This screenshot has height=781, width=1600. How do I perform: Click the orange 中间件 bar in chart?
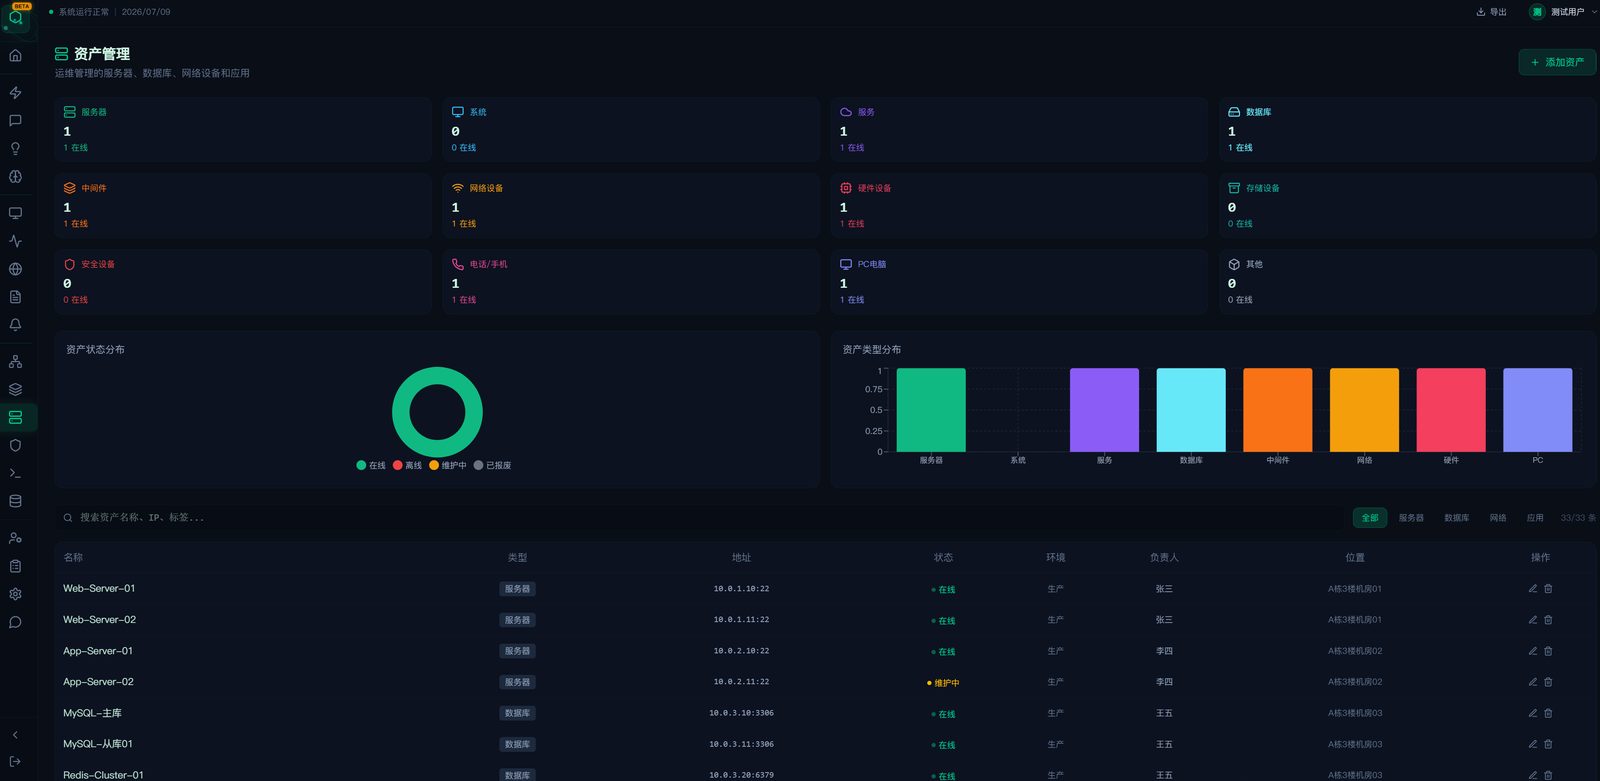pos(1277,410)
